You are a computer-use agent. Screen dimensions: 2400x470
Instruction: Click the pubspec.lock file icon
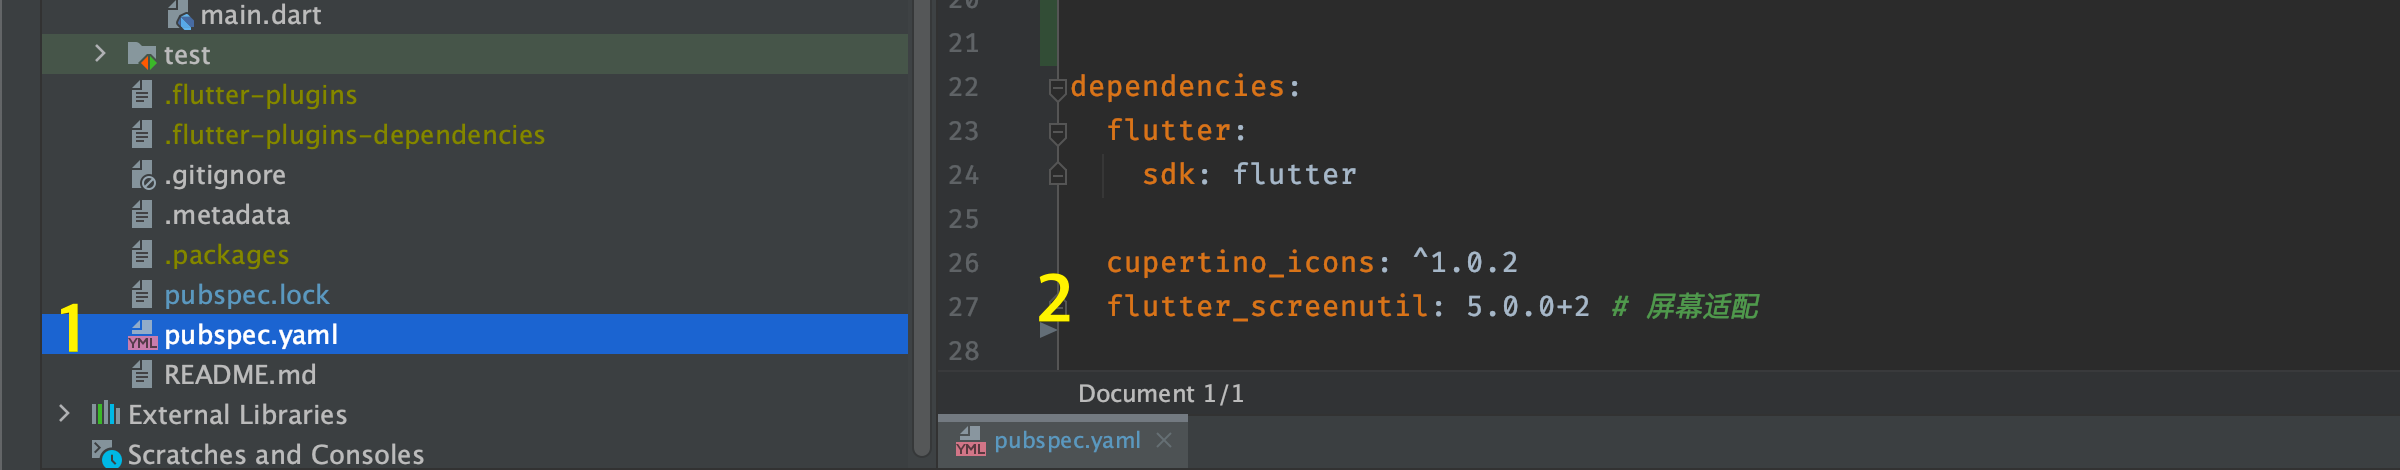click(x=142, y=295)
